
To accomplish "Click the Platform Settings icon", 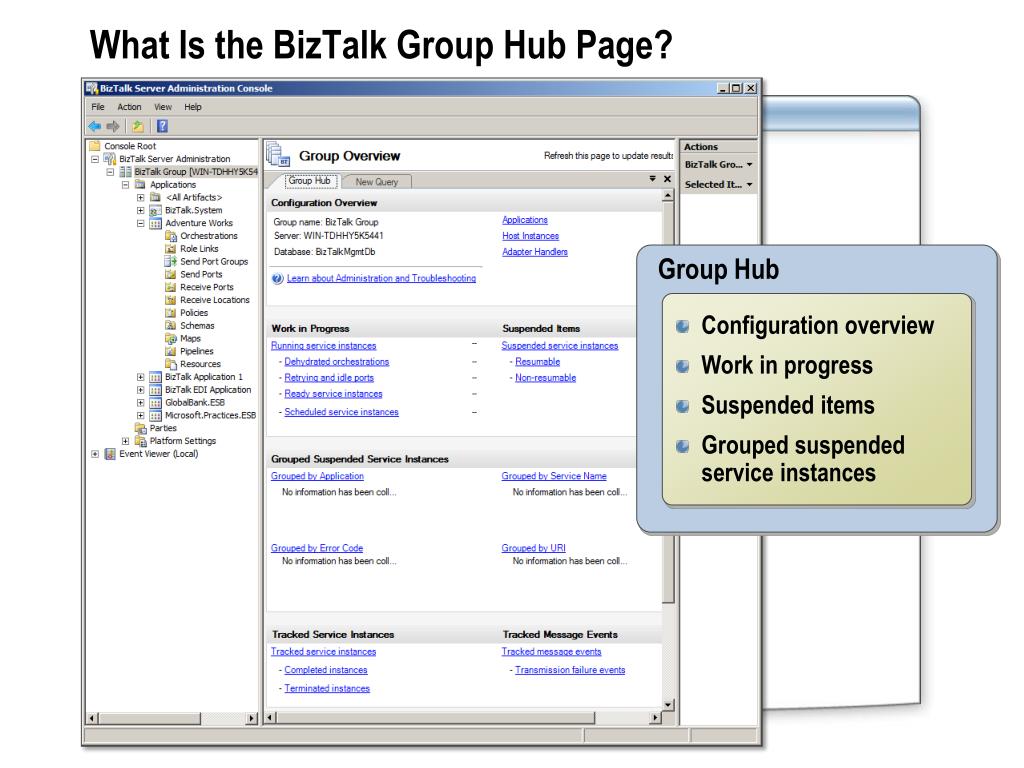I will 140,441.
